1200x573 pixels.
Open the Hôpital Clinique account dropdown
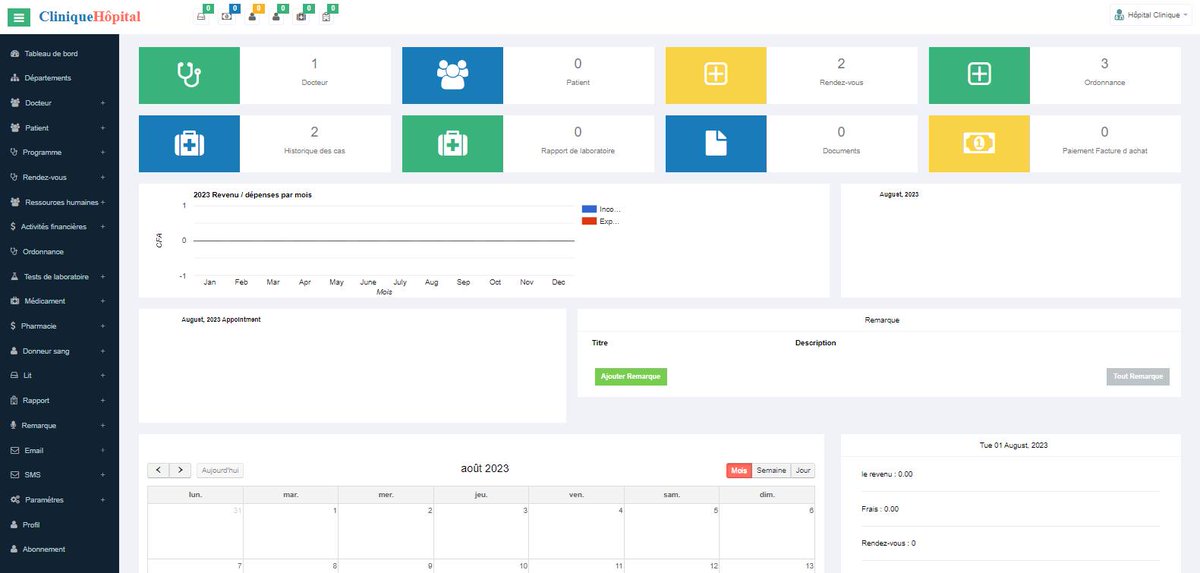(x=1151, y=15)
